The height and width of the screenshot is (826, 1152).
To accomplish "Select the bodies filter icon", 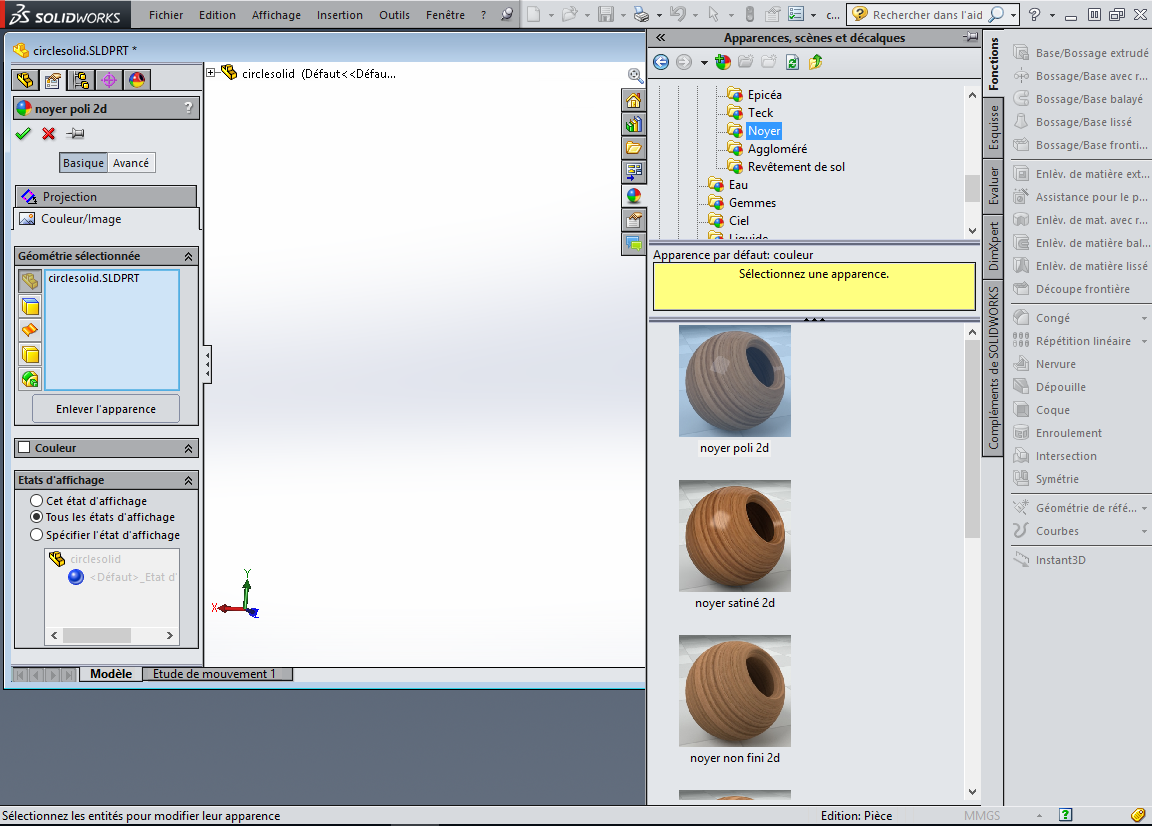I will point(30,355).
